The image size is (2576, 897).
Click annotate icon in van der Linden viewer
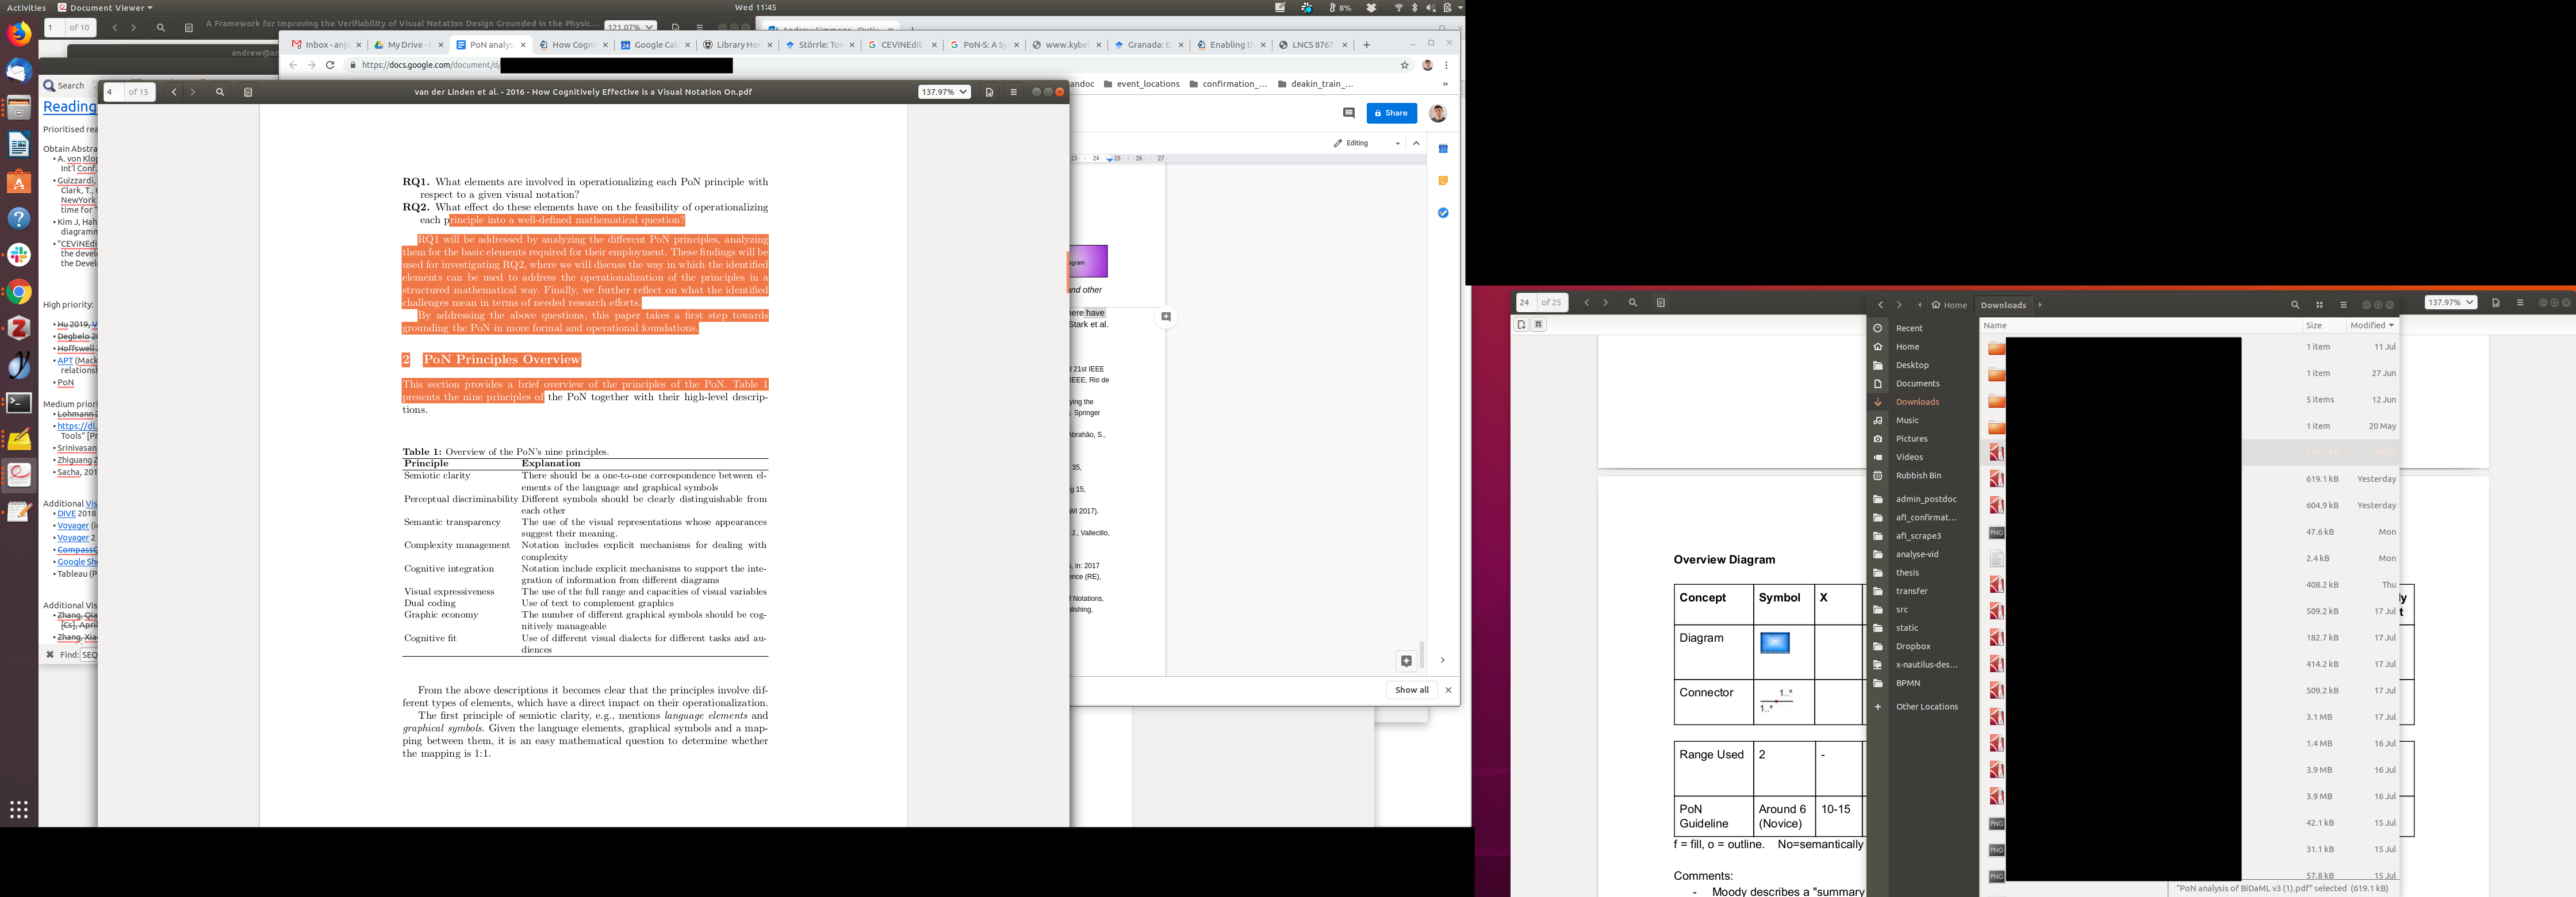pyautogui.click(x=988, y=92)
